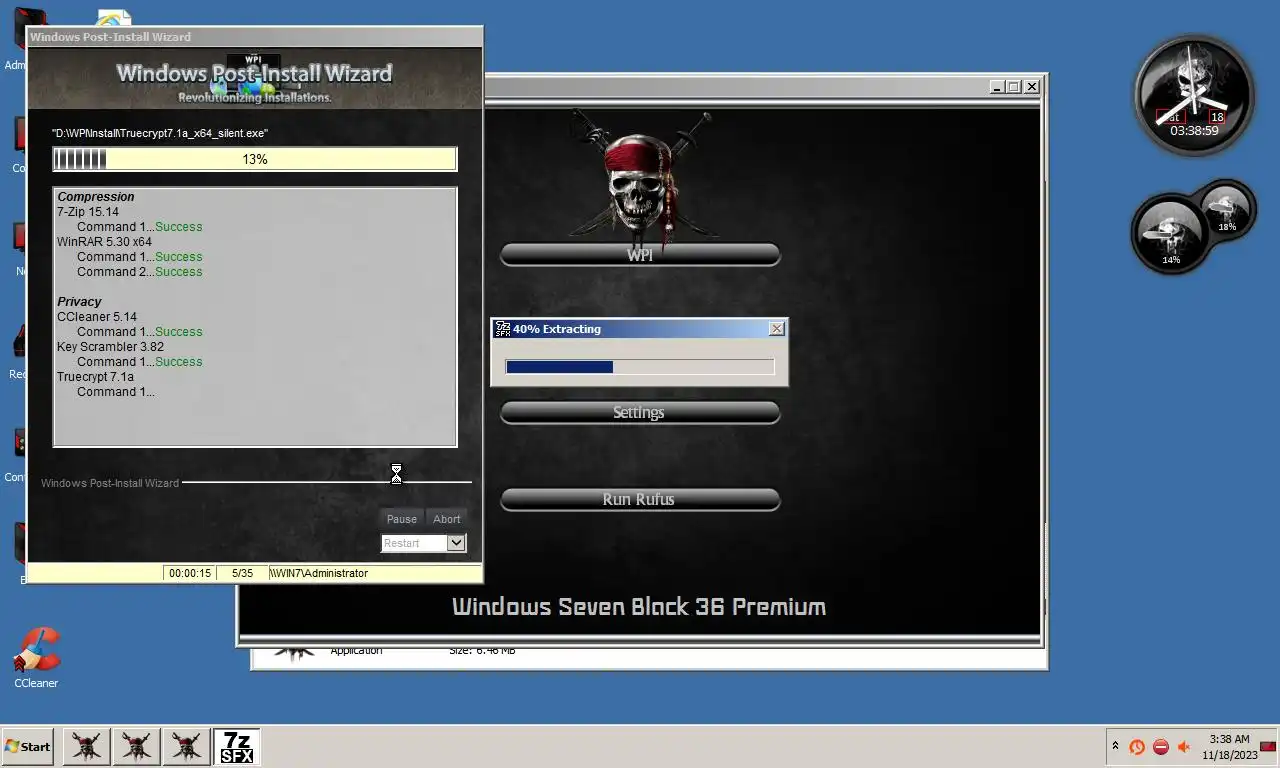Click the skull clock desktop gadget

[x=1194, y=95]
